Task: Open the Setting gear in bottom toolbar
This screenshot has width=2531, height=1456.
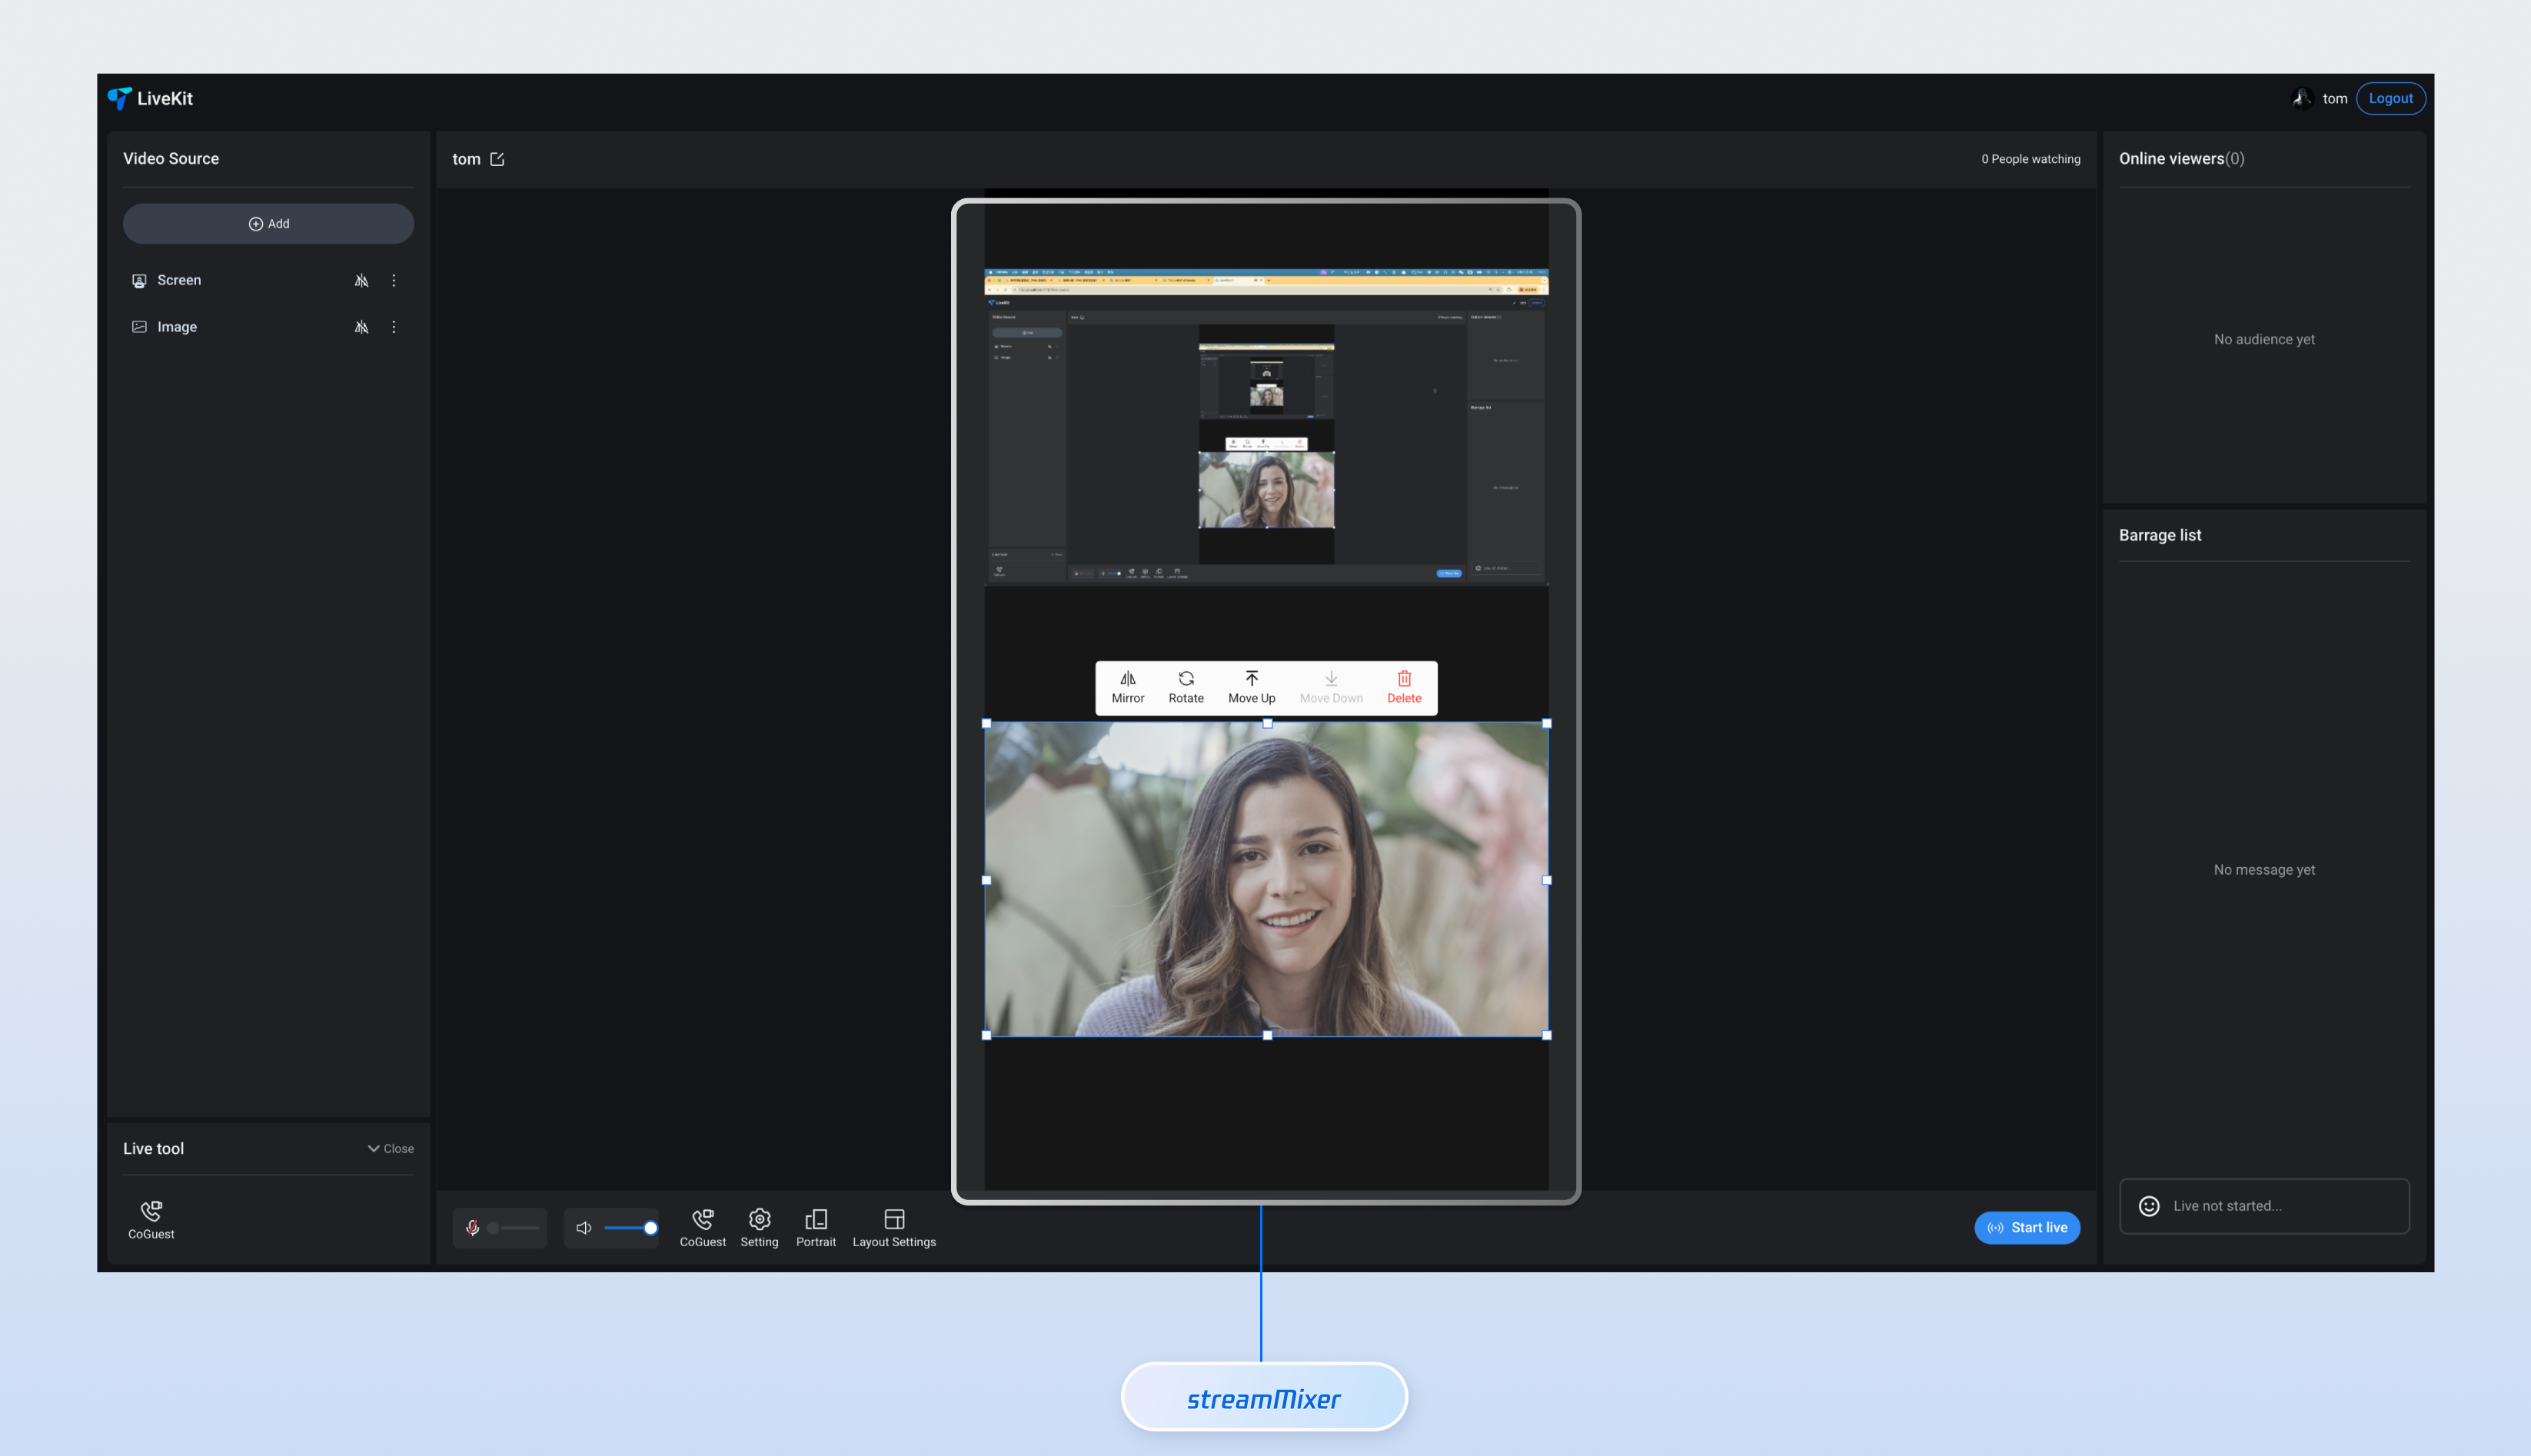Action: (x=759, y=1226)
